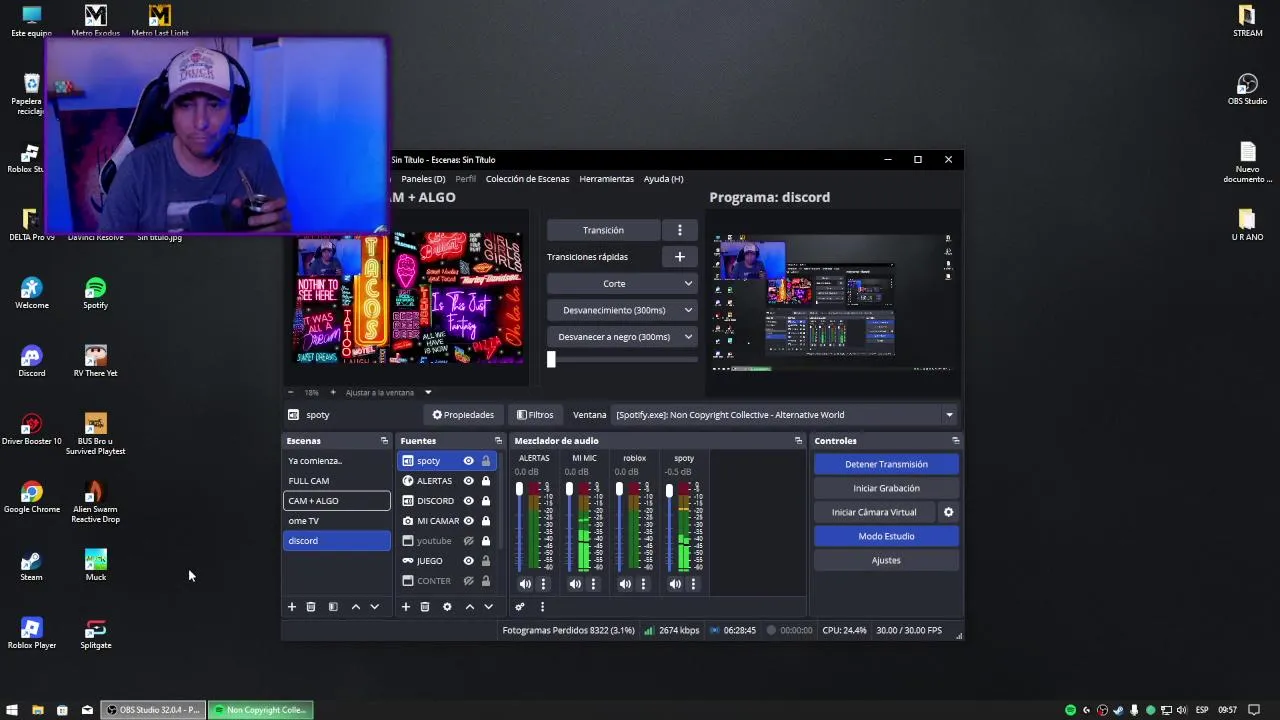
Task: Add a new source with plus icon
Action: point(406,607)
